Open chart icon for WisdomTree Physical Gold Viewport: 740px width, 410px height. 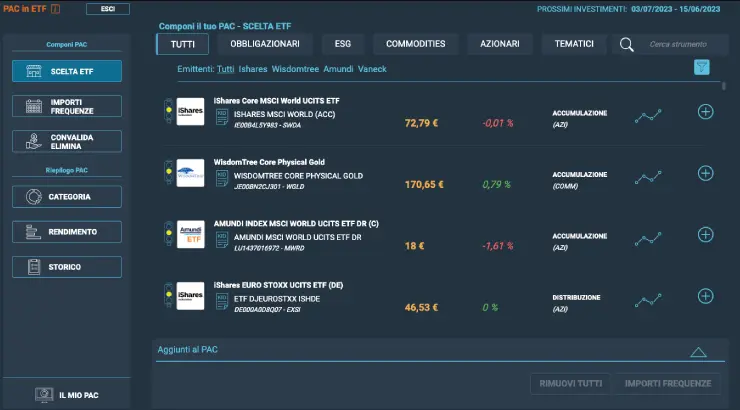pos(648,177)
